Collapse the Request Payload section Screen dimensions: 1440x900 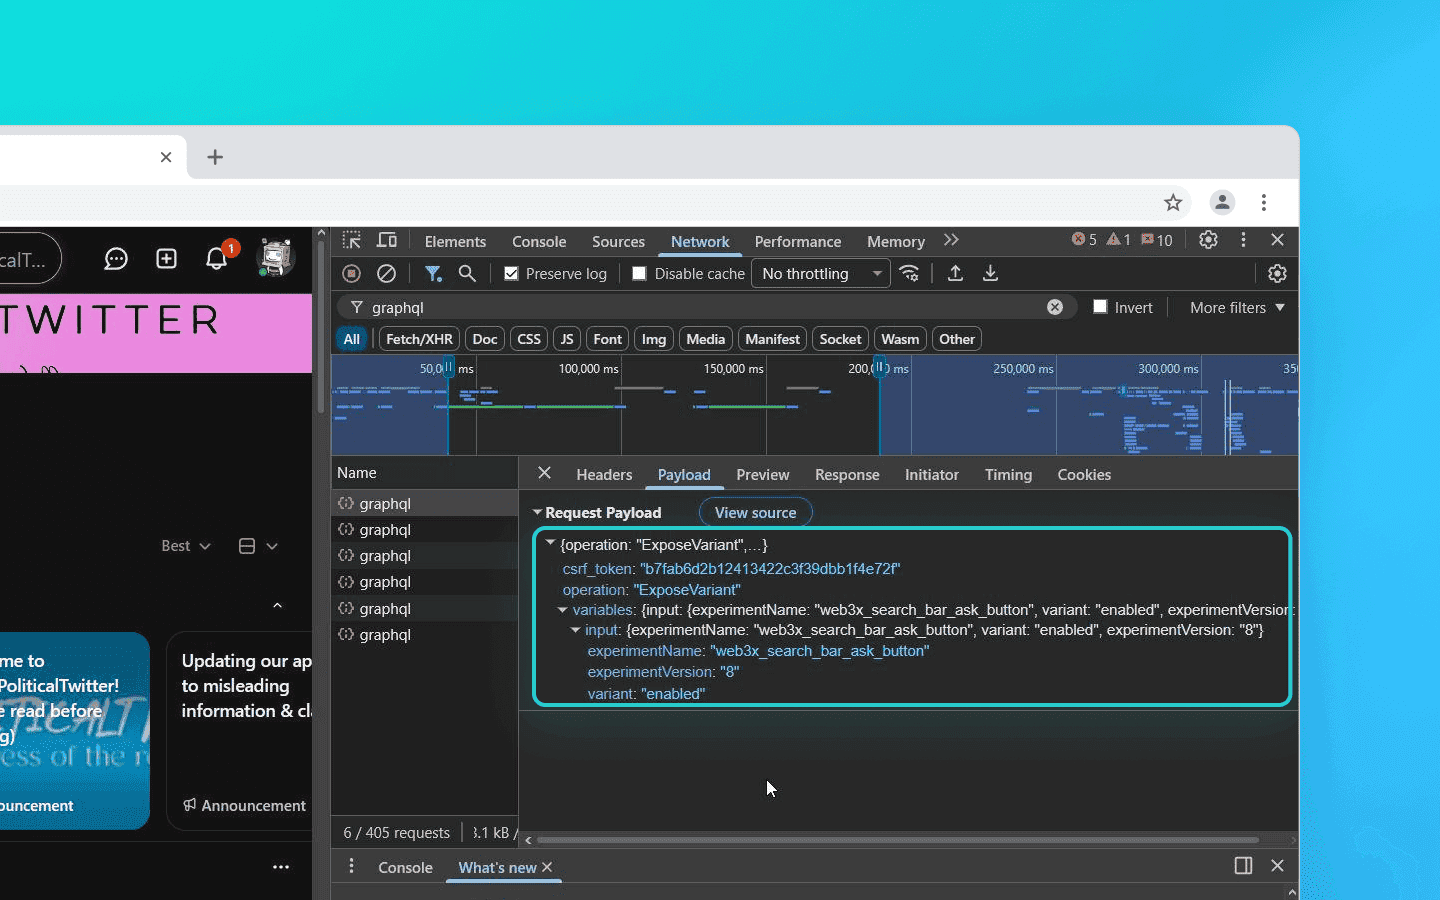pyautogui.click(x=537, y=512)
